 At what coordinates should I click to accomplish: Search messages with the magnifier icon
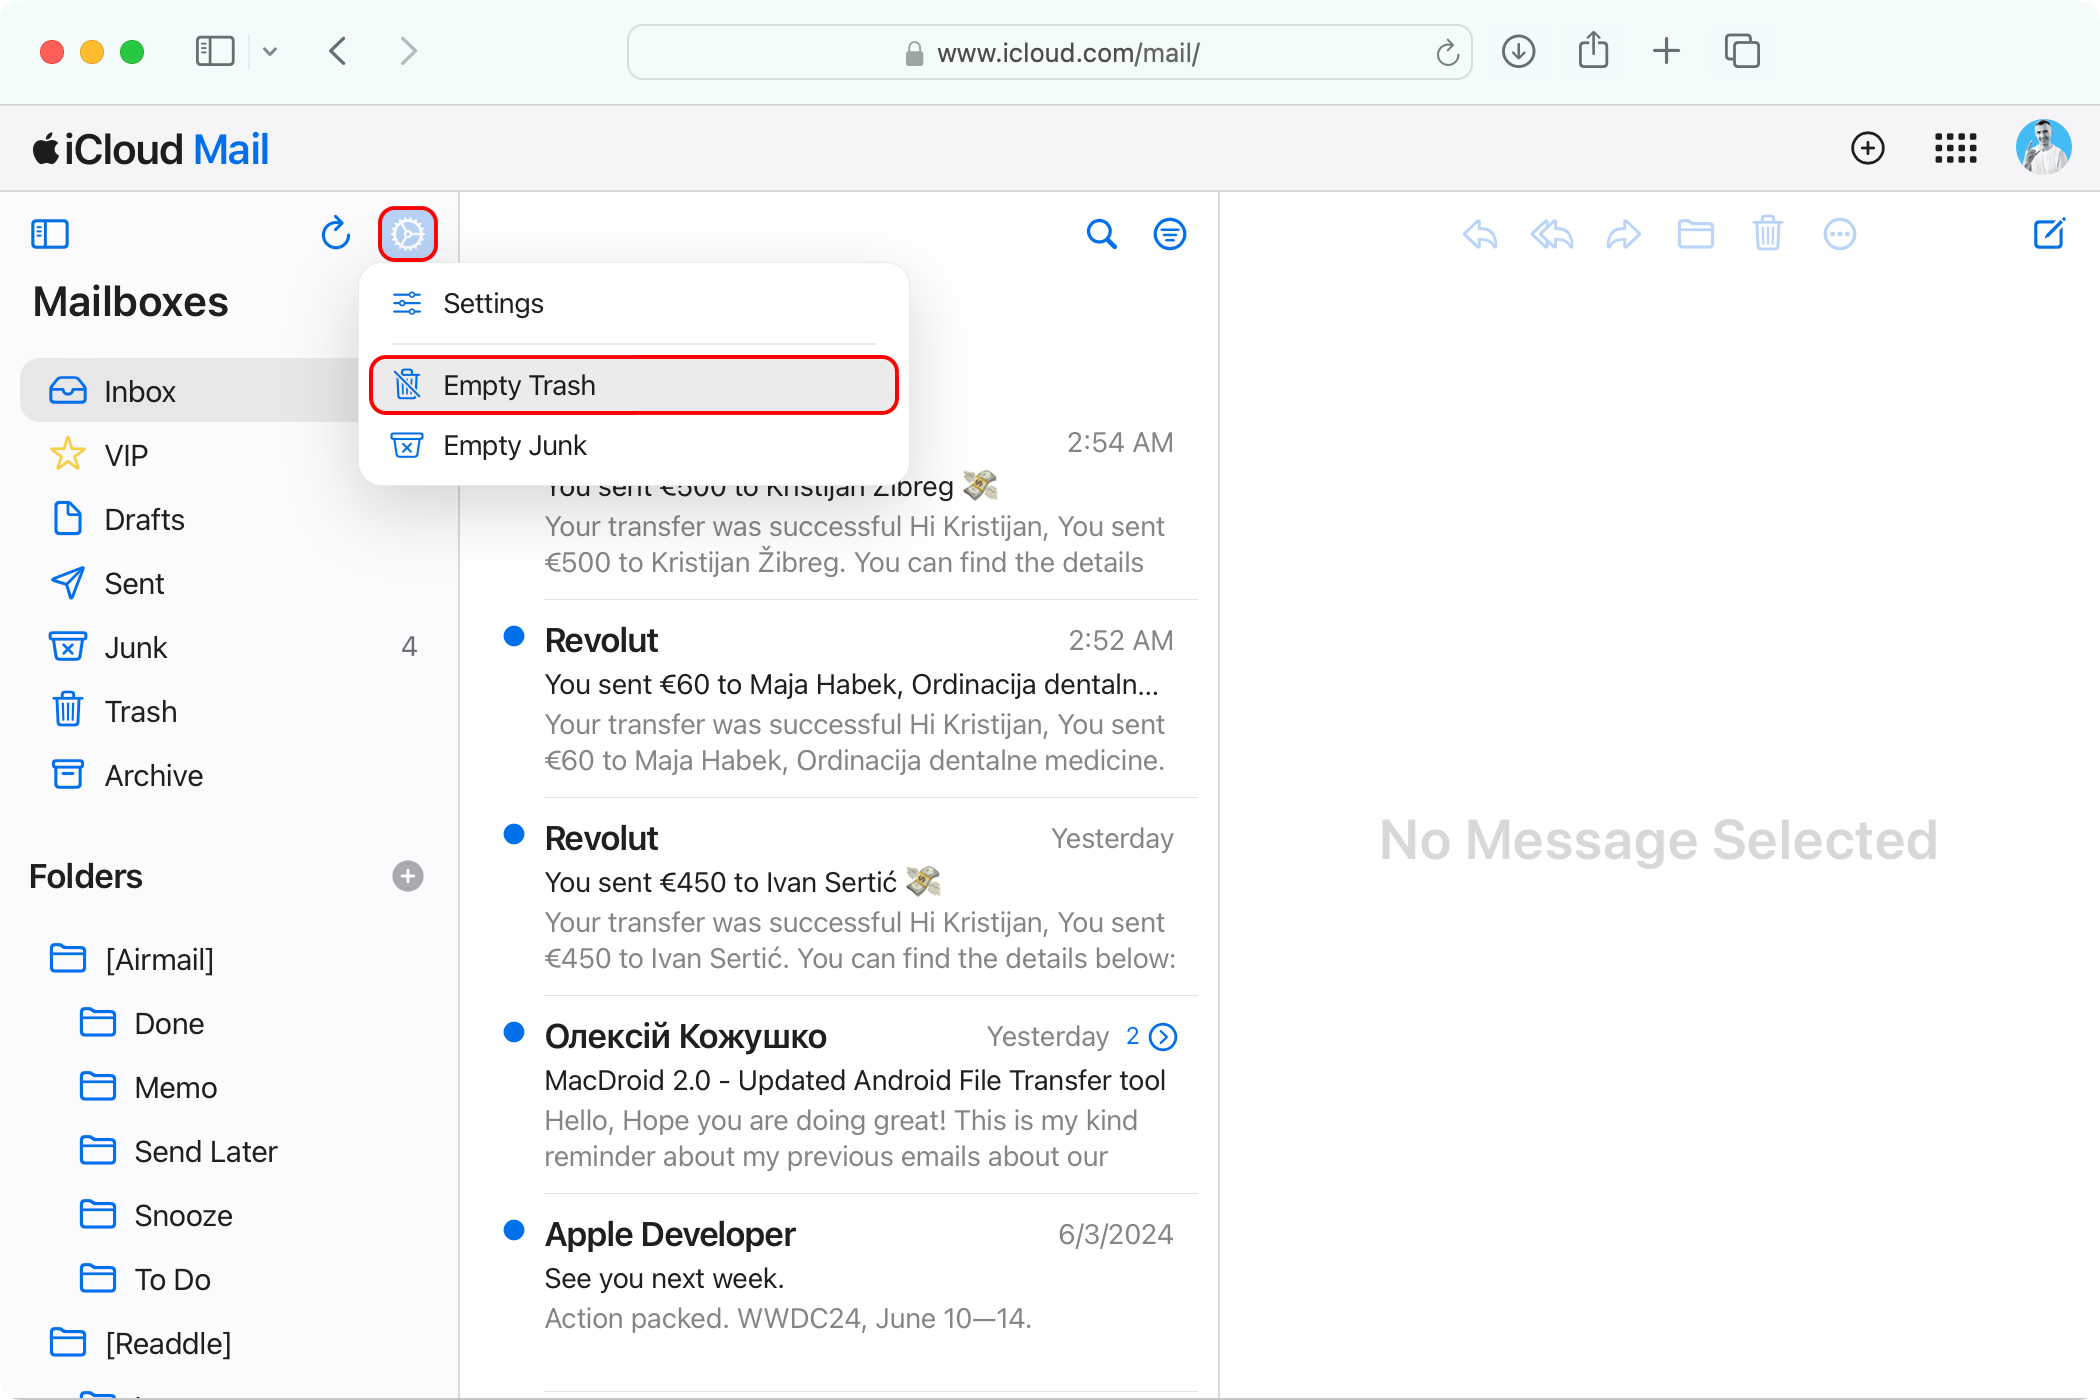(1101, 234)
